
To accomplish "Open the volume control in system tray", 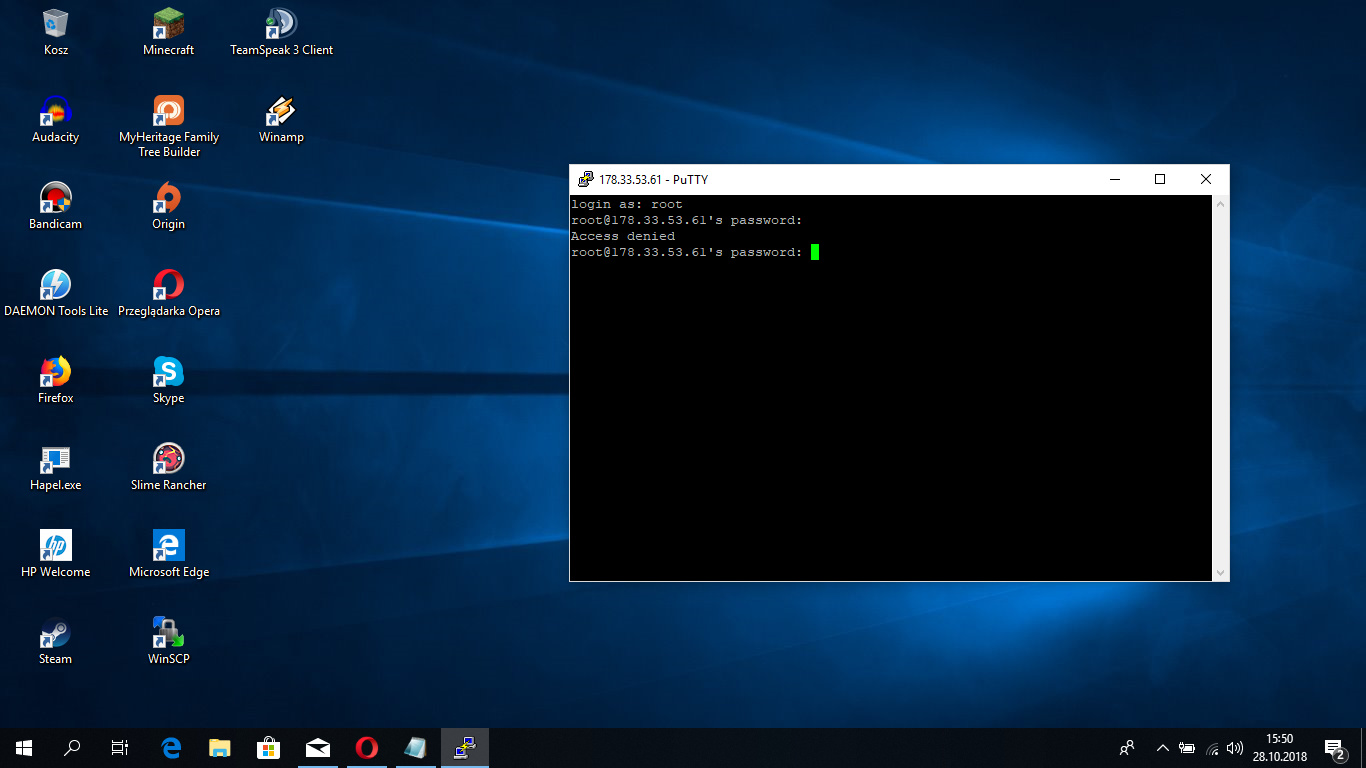I will pos(1235,748).
